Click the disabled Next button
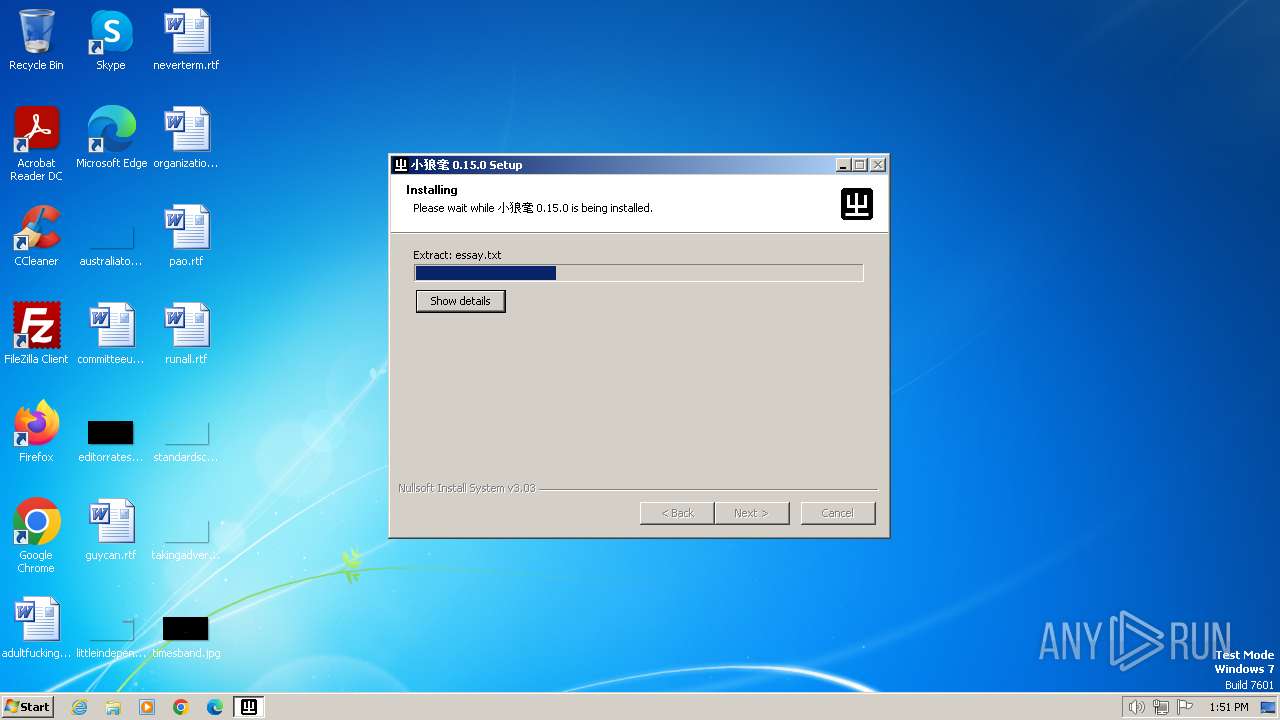This screenshot has height=720, width=1280. (x=752, y=513)
